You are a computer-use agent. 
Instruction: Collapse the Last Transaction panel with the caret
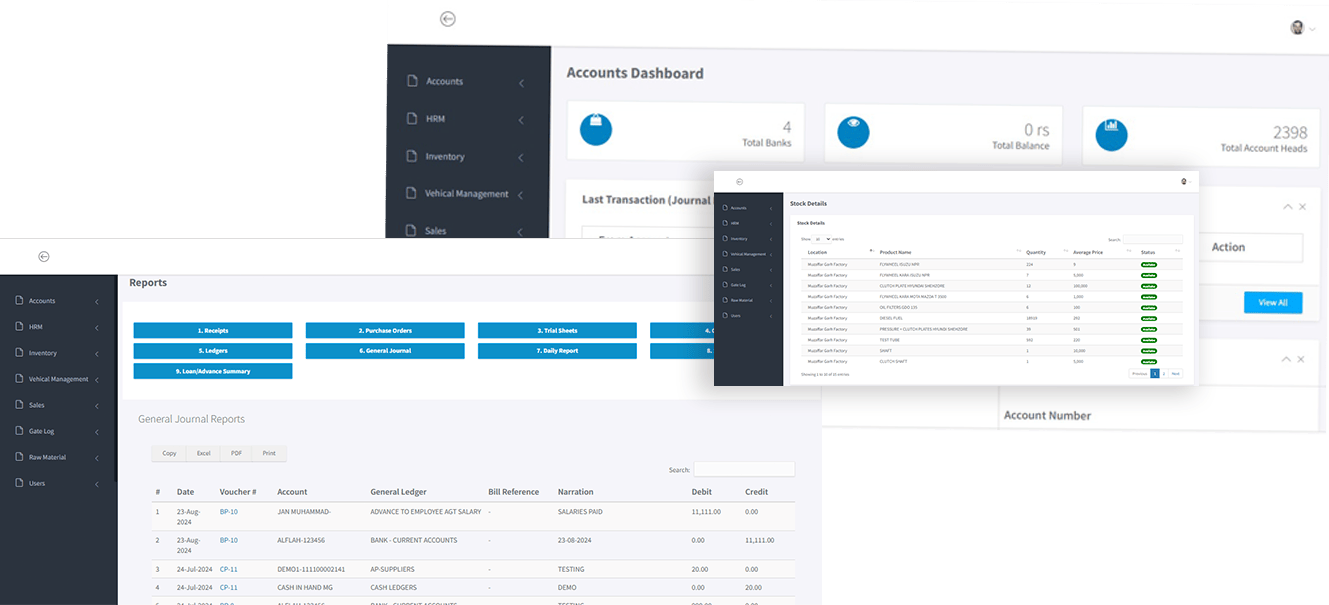[x=1288, y=206]
